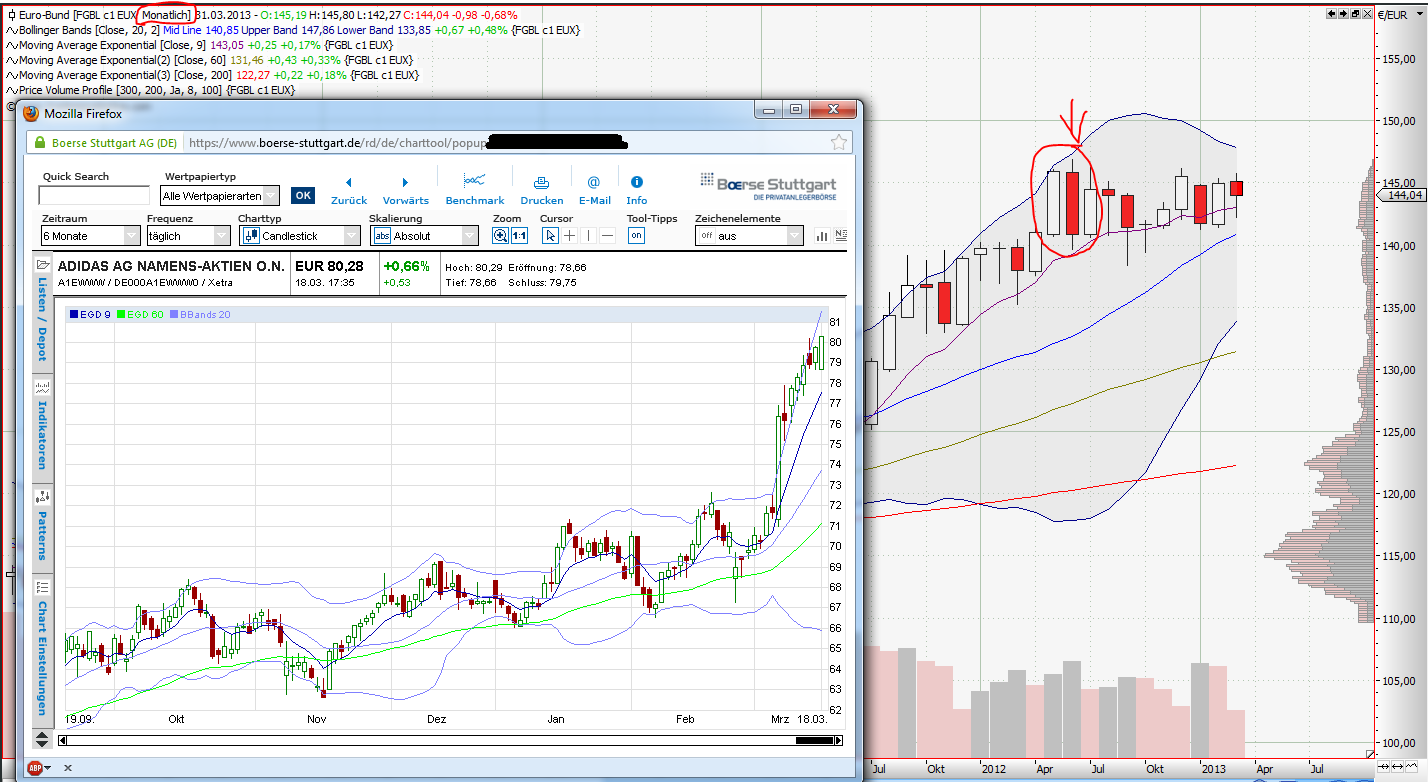1428x782 pixels.
Task: Click the Euro-Bund label in background chart
Action: (x=44, y=15)
